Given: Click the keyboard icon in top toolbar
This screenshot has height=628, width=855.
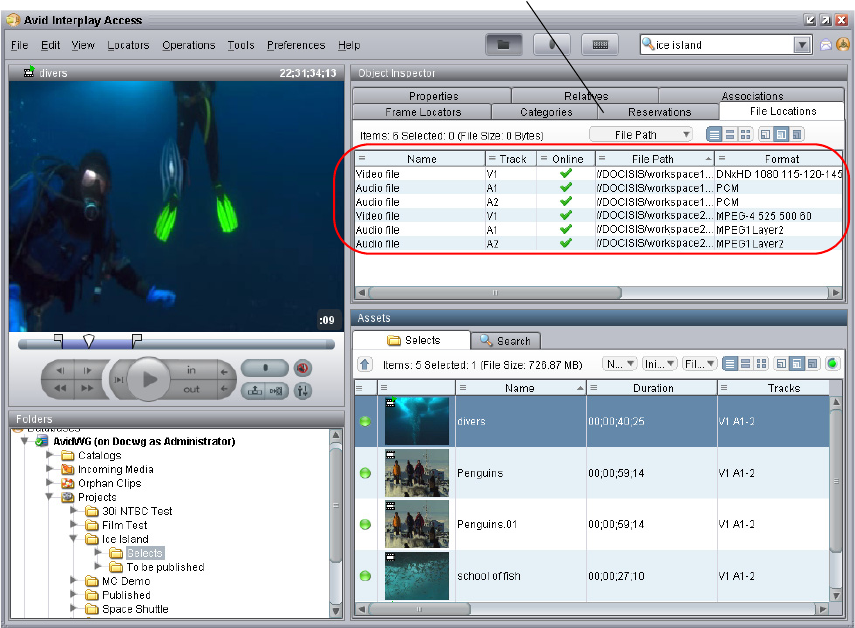Looking at the screenshot, I should pyautogui.click(x=601, y=45).
